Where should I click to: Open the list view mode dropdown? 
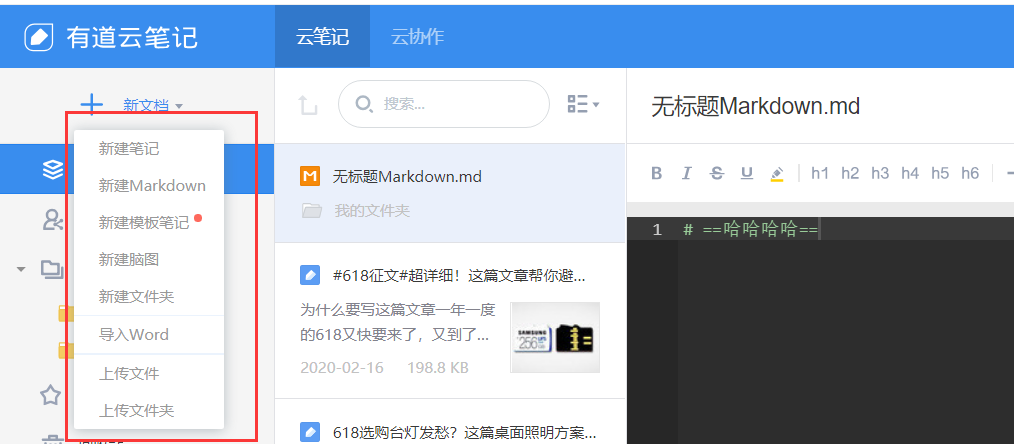(583, 104)
